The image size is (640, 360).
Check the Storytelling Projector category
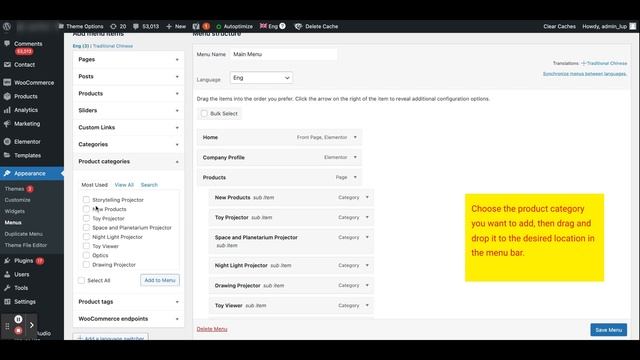click(86, 200)
